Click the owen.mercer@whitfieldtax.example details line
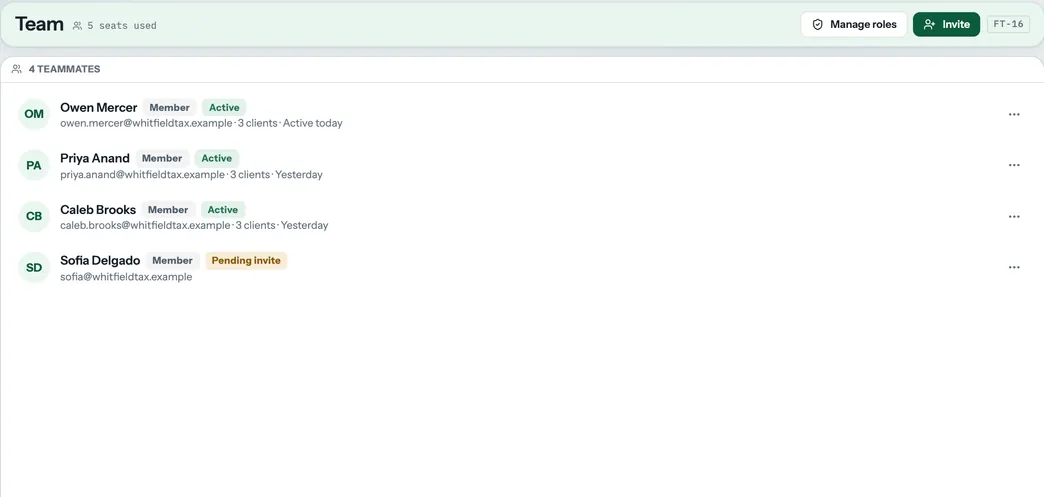The width and height of the screenshot is (1044, 497). 201,123
